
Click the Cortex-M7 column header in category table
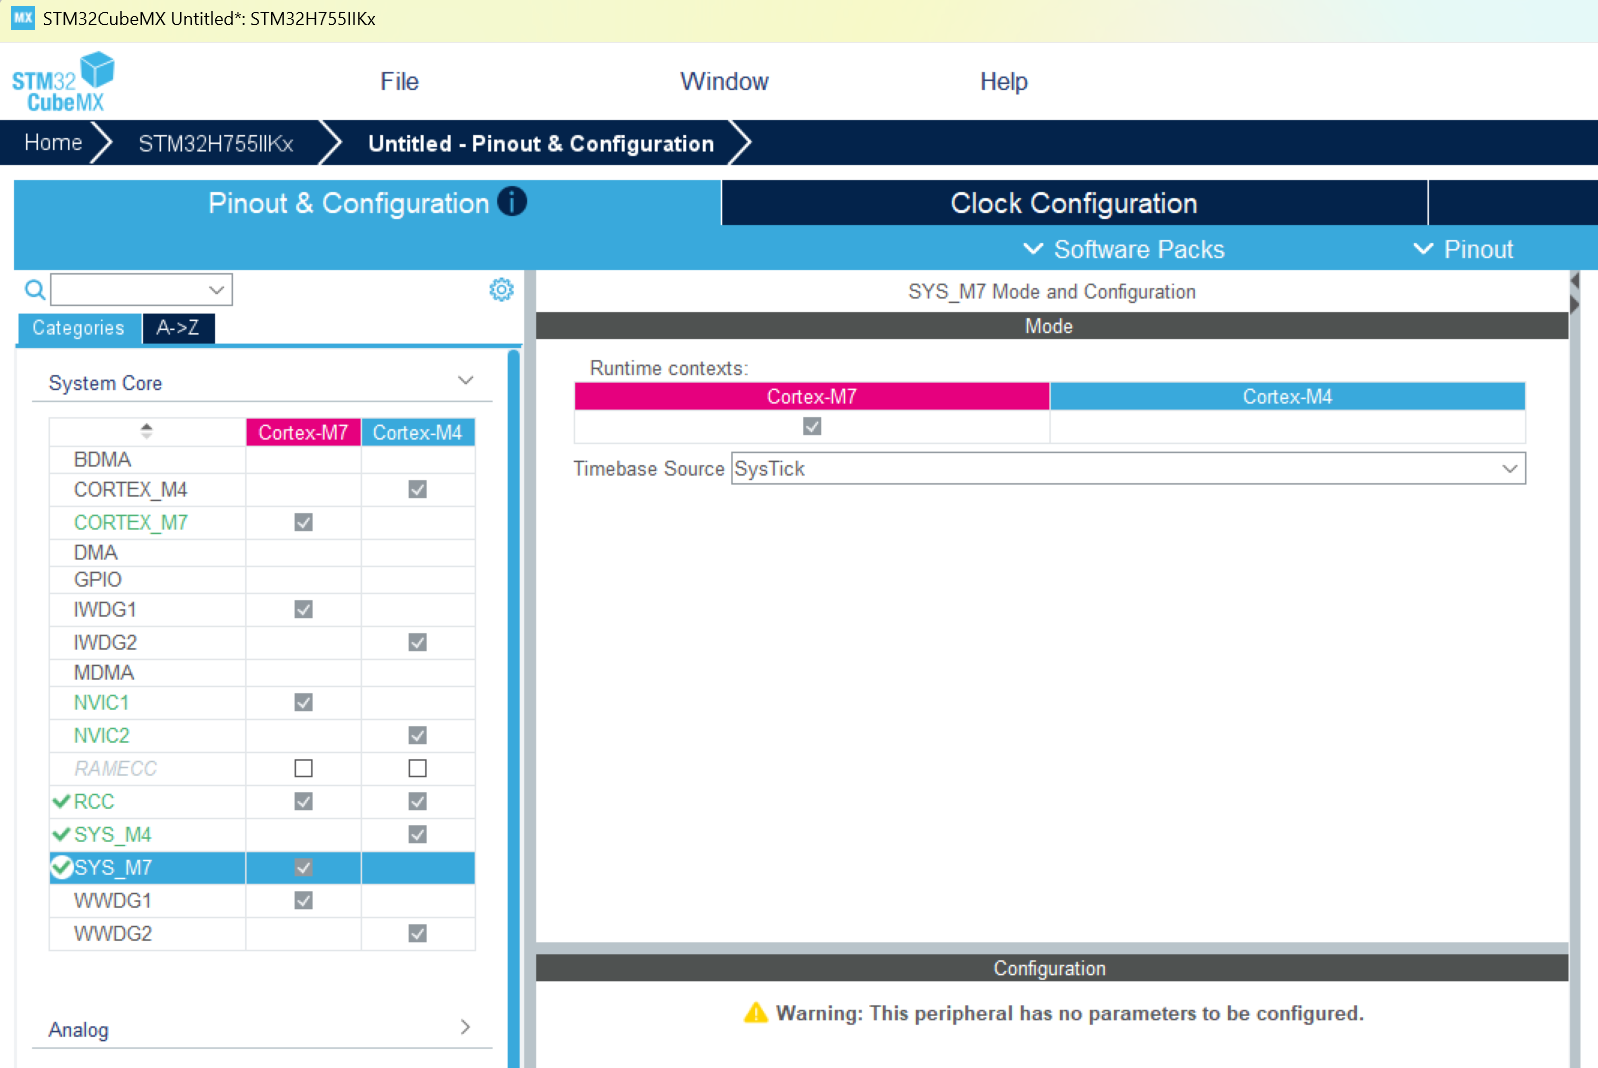click(x=303, y=432)
